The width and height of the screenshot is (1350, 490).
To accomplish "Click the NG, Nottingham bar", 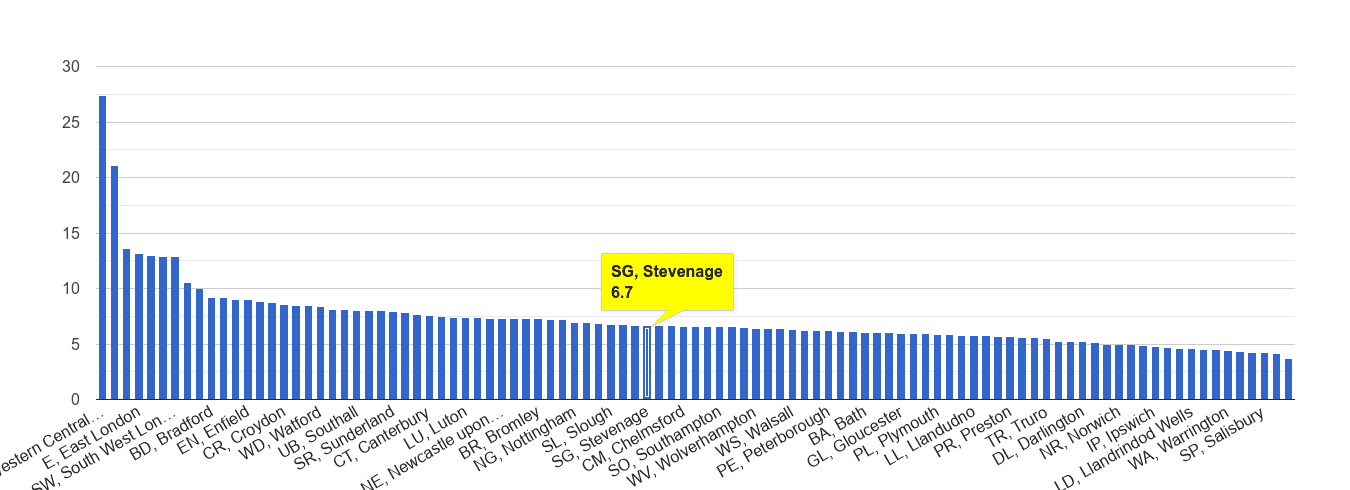I will pyautogui.click(x=574, y=361).
